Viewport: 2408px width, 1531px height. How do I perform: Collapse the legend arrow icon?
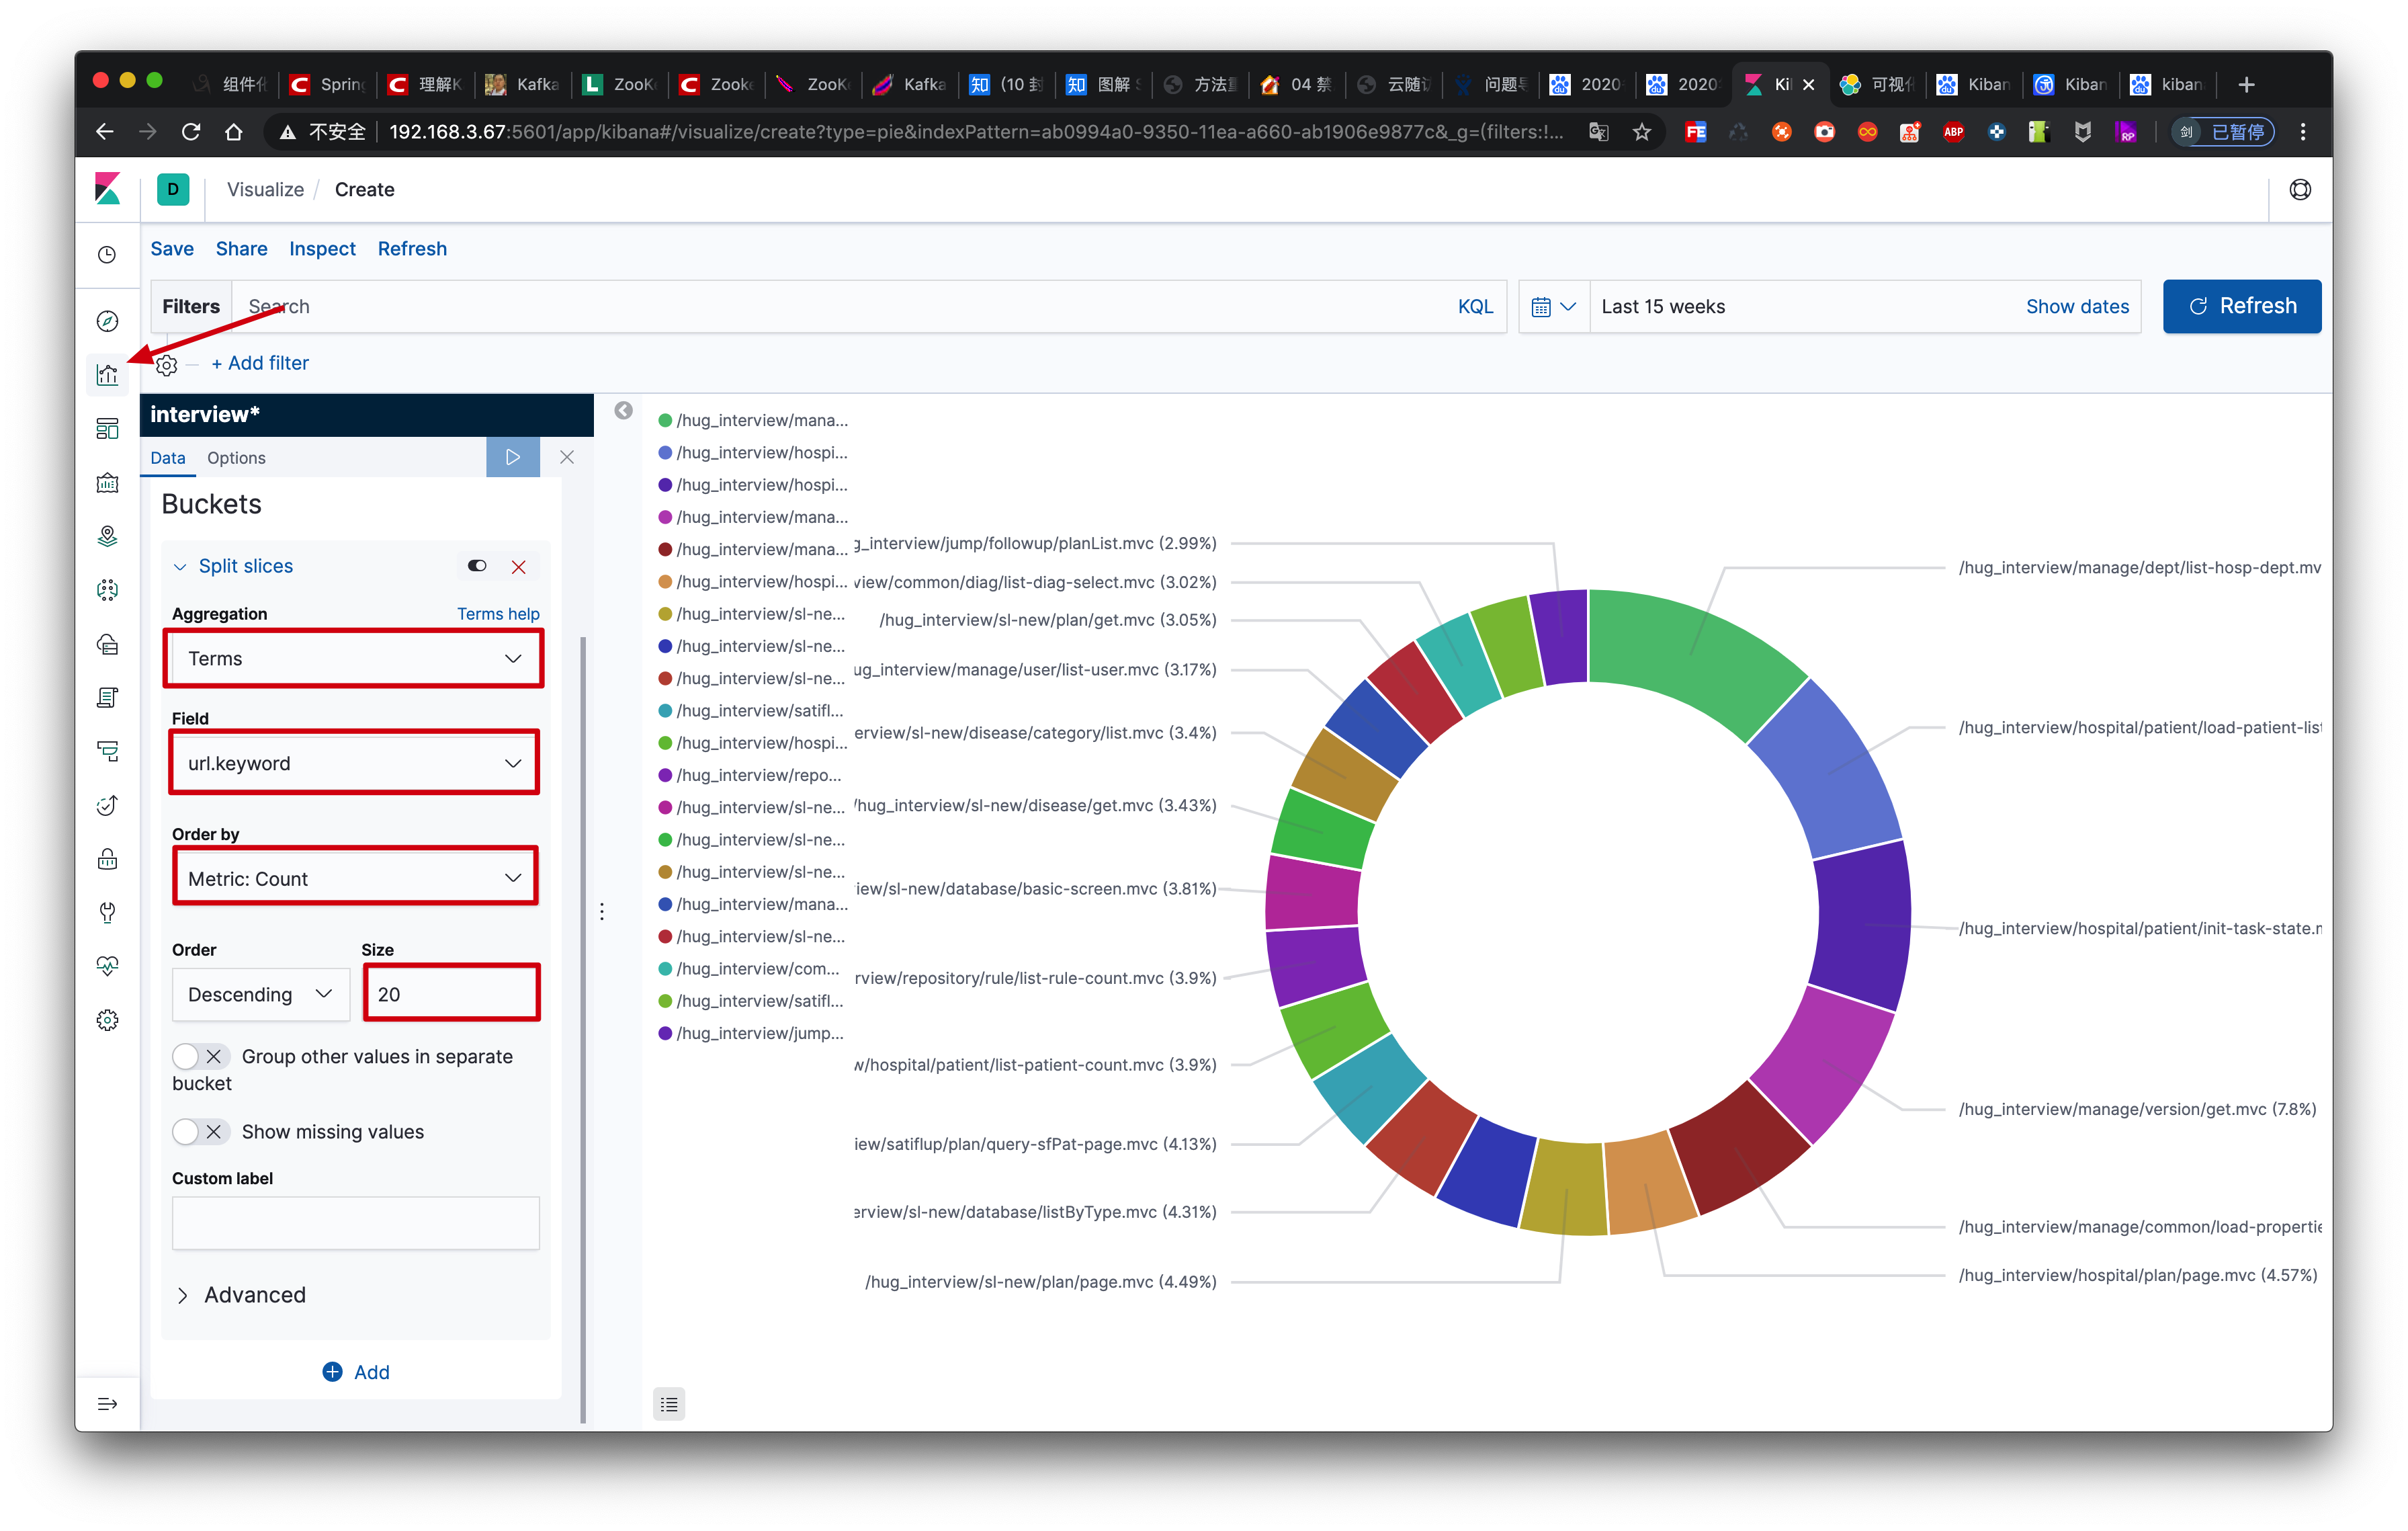click(623, 411)
